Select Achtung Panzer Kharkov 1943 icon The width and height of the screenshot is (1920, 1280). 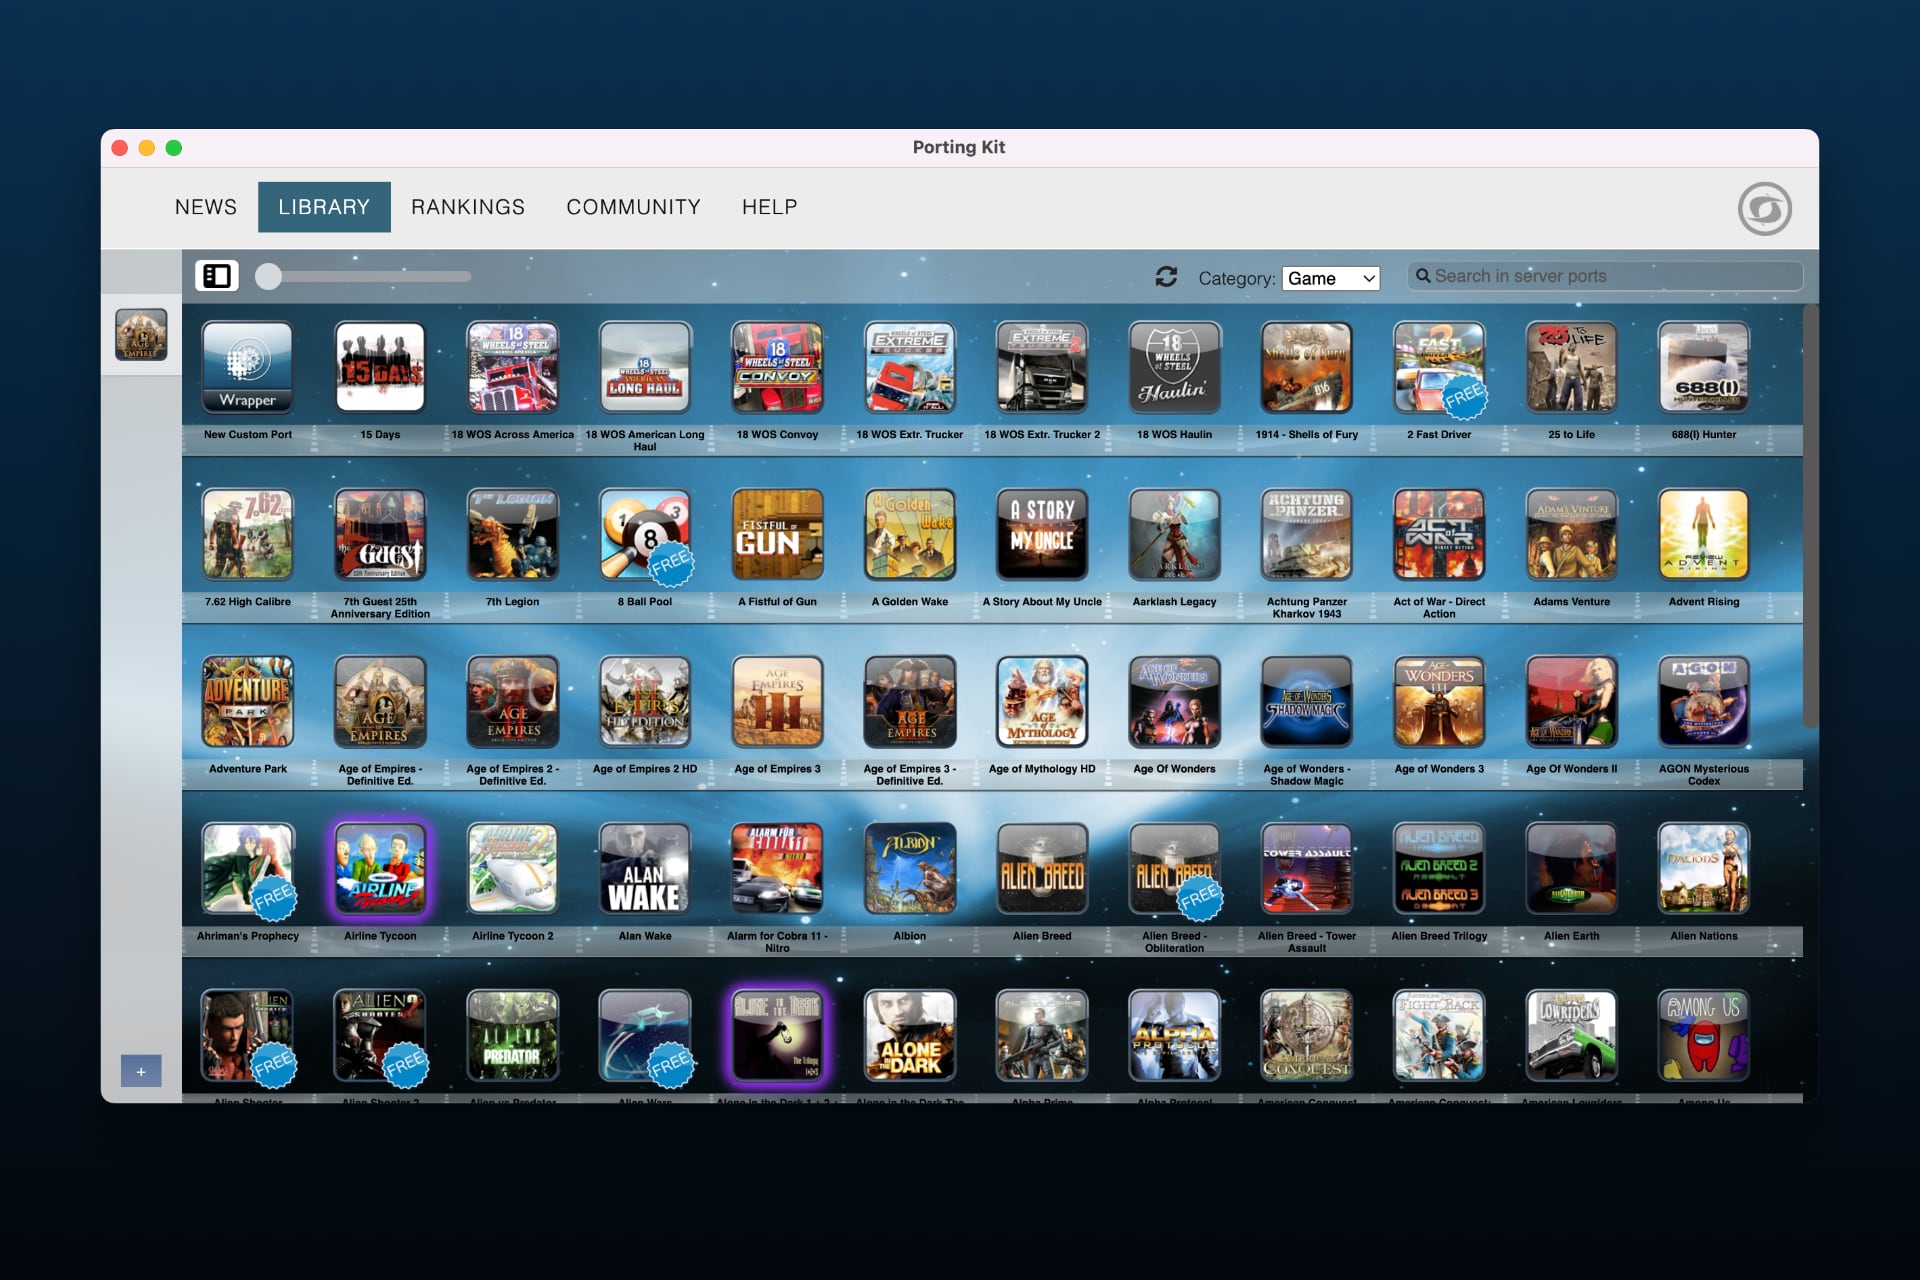pos(1307,534)
